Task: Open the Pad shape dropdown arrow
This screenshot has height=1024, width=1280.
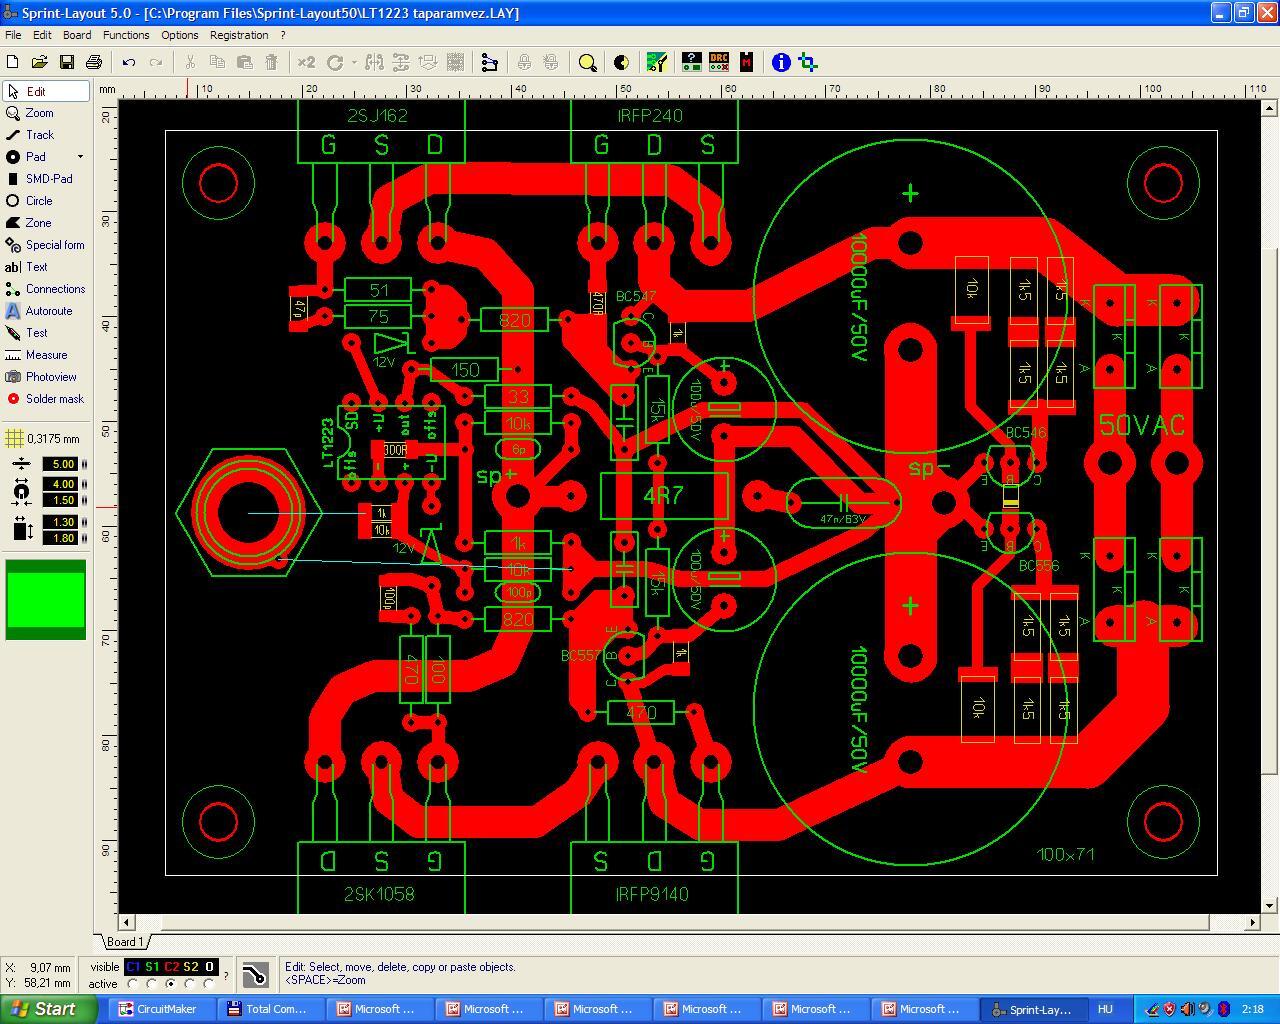Action: point(80,157)
